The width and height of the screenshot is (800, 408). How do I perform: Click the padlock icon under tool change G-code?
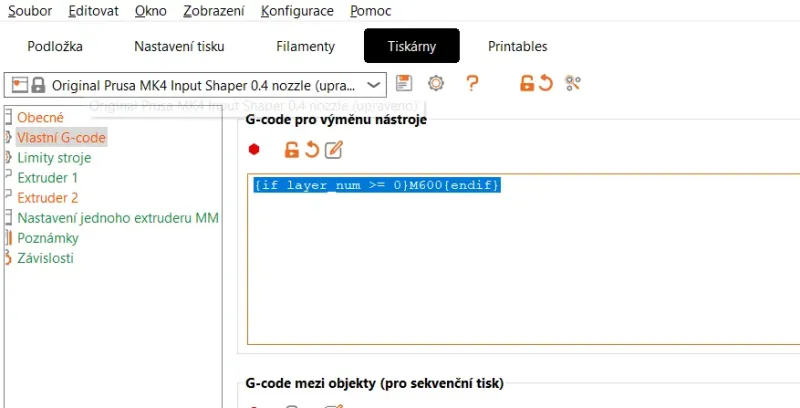[291, 150]
